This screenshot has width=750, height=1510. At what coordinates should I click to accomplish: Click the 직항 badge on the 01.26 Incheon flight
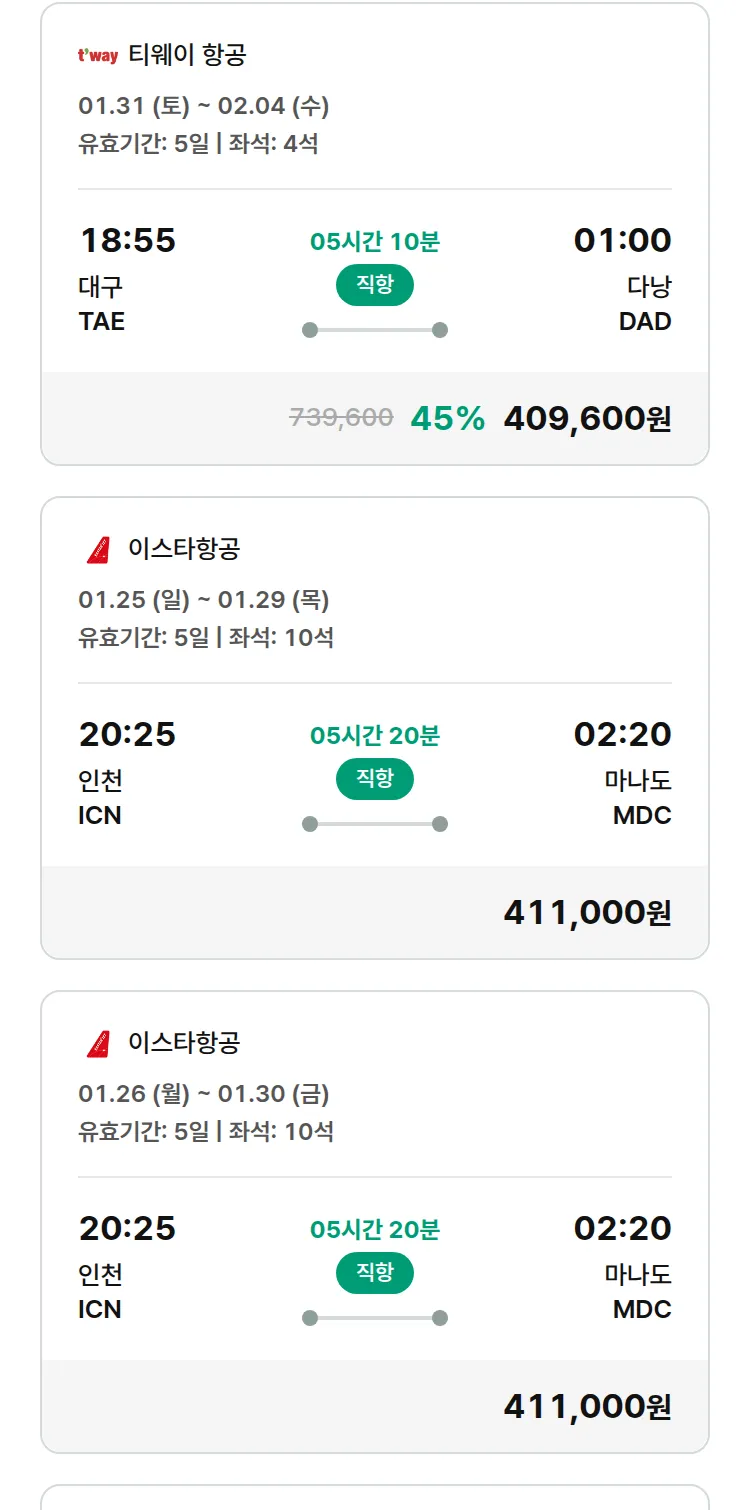[x=374, y=1273]
